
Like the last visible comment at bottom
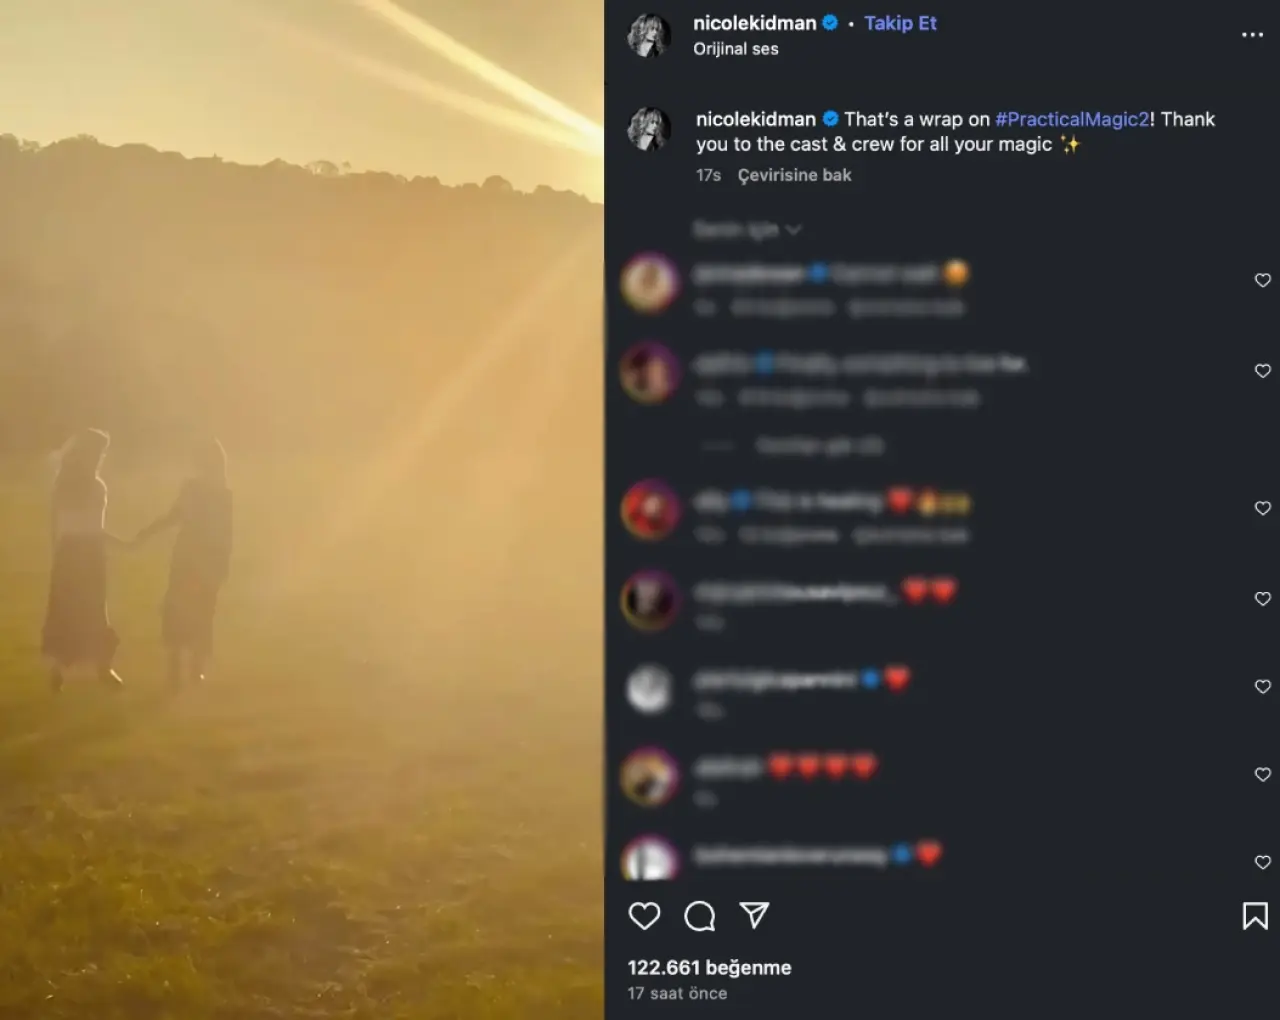coord(1262,862)
